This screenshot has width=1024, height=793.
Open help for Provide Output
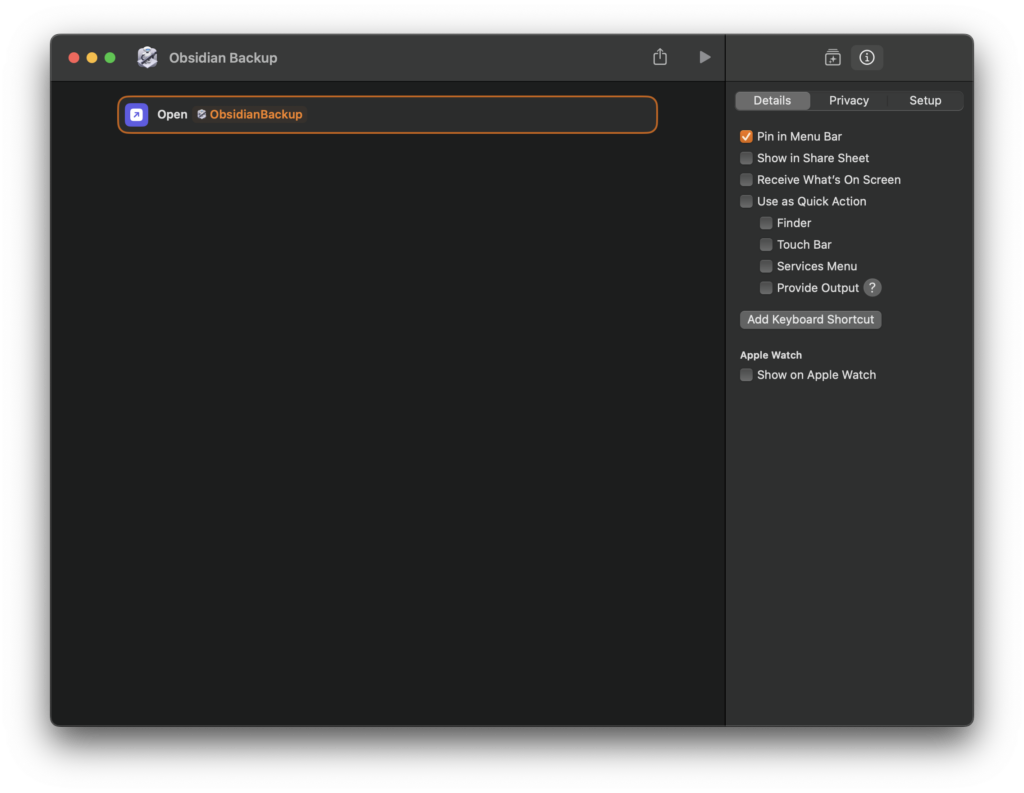872,287
